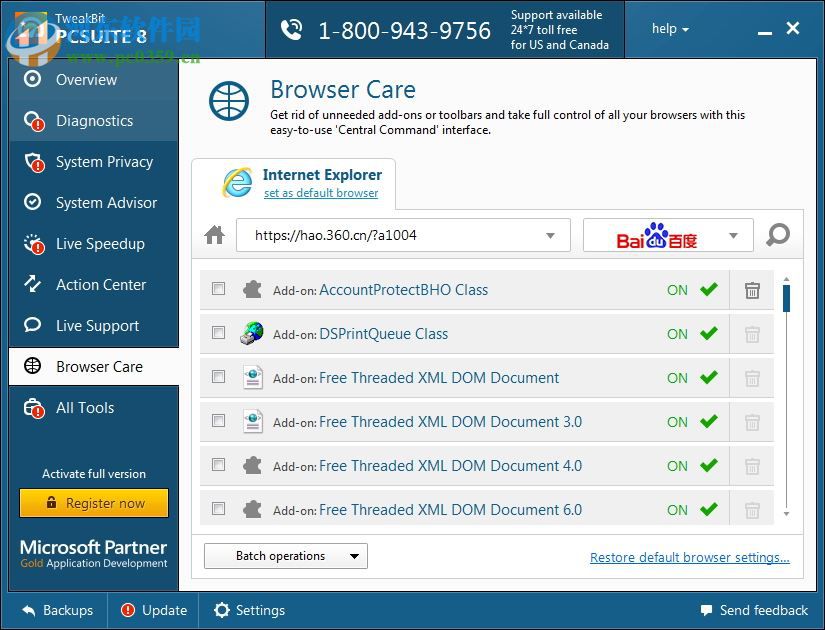
Task: Click the Update alert icon
Action: [127, 610]
